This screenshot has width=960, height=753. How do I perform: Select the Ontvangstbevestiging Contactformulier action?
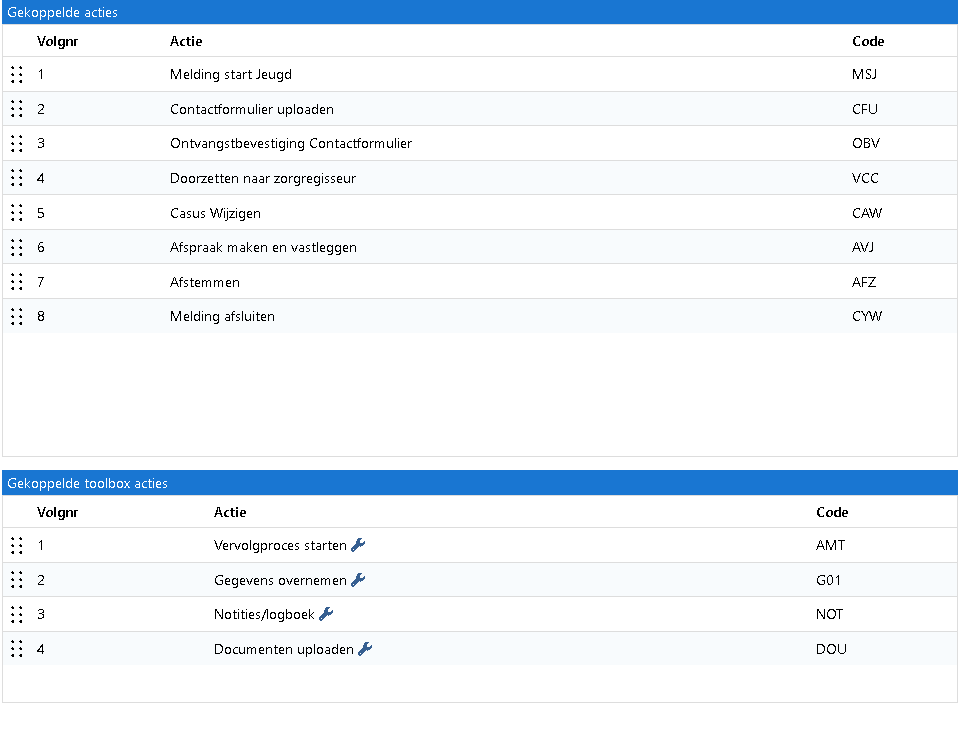pyautogui.click(x=291, y=144)
